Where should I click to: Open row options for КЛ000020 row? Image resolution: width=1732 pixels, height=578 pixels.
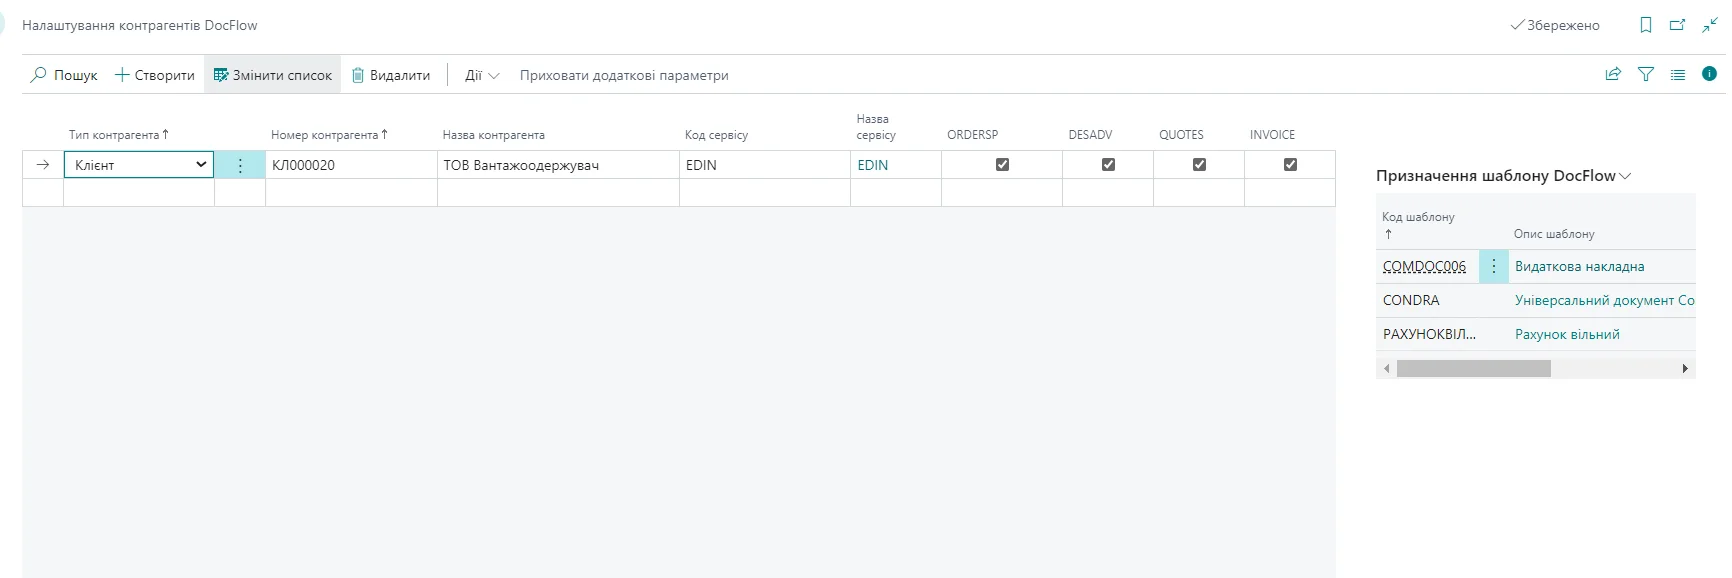(x=240, y=165)
